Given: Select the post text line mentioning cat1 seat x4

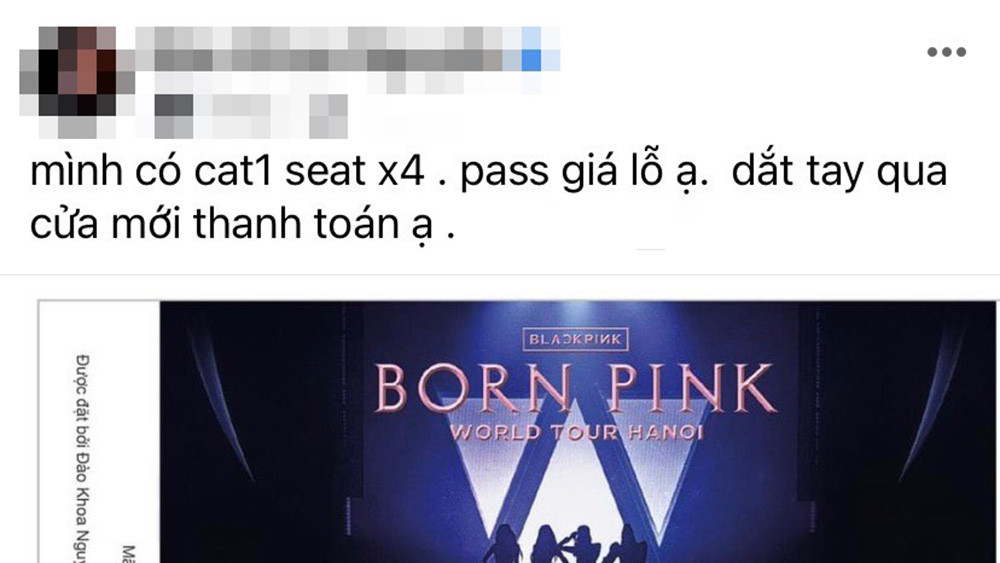Looking at the screenshot, I should [489, 171].
